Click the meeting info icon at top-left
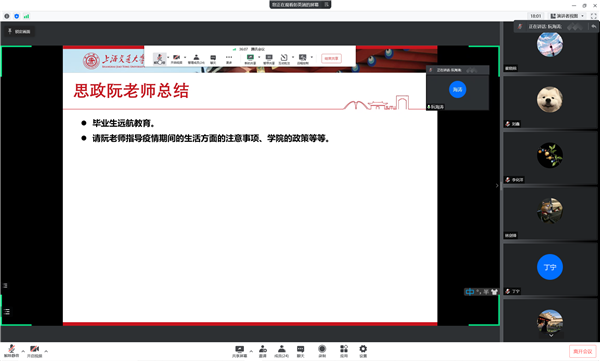Screen dimensions: 600x361 pyautogui.click(x=7, y=16)
